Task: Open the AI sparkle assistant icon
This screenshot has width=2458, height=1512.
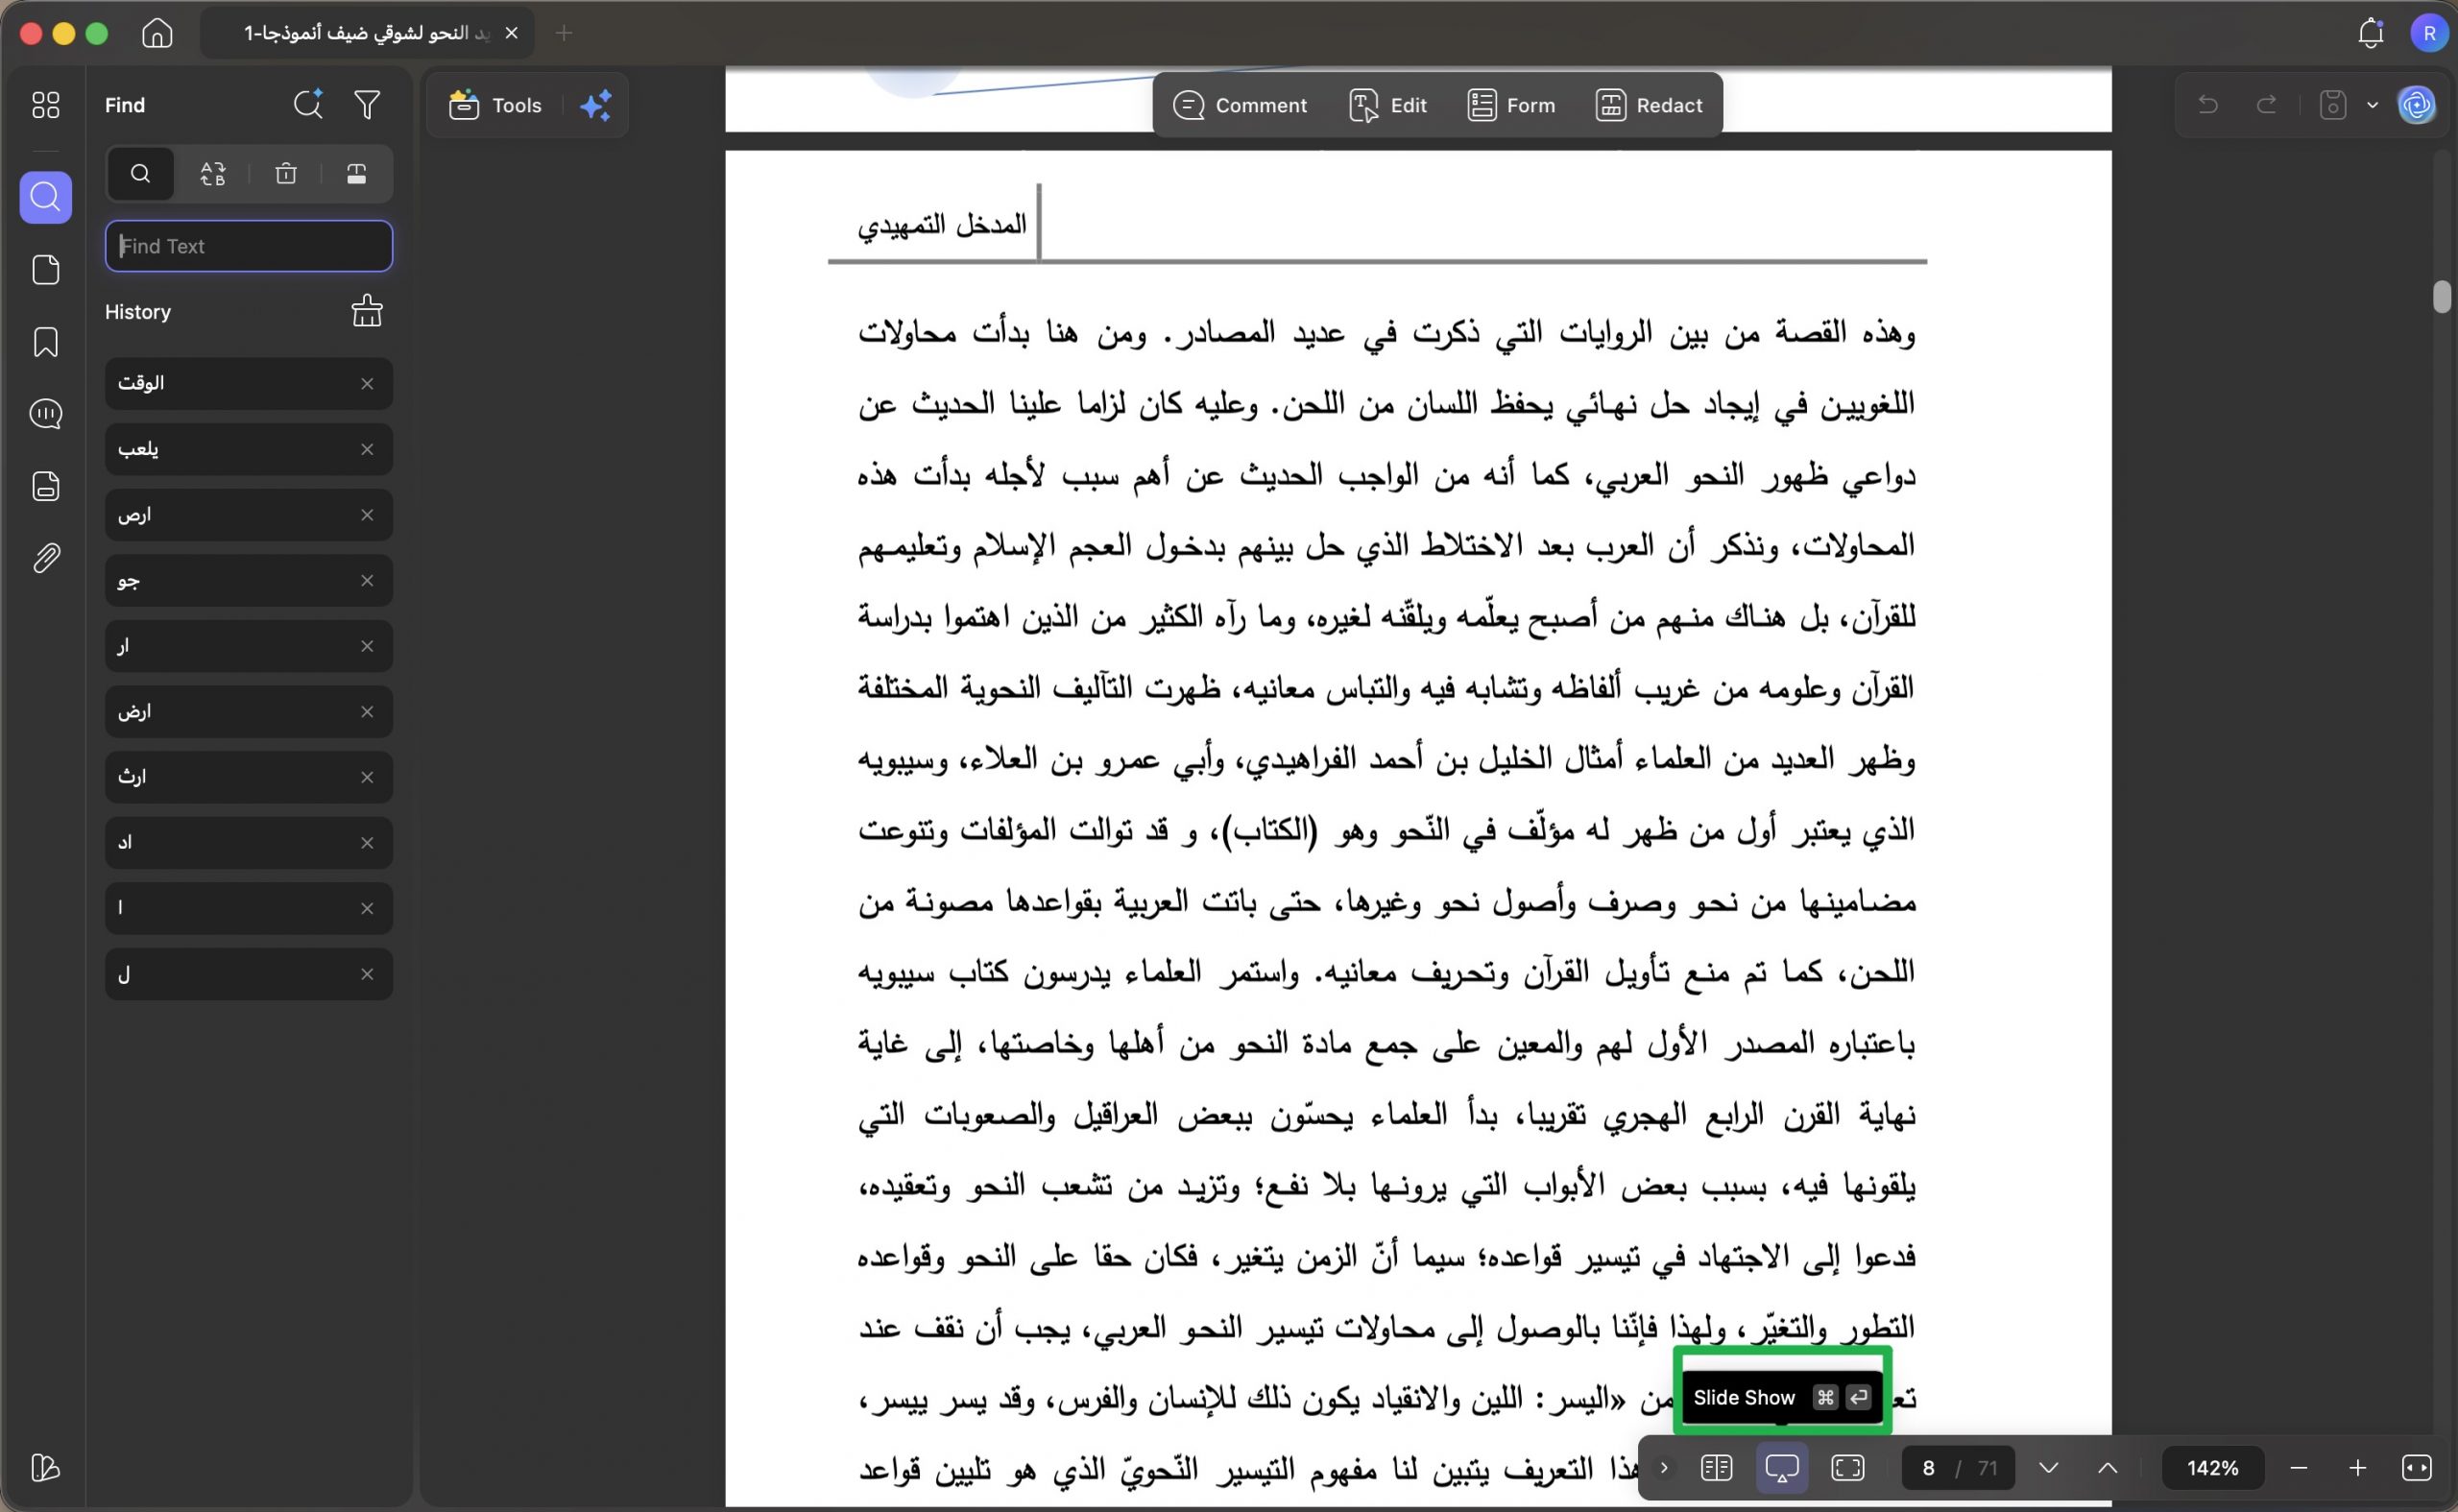Action: tap(596, 105)
